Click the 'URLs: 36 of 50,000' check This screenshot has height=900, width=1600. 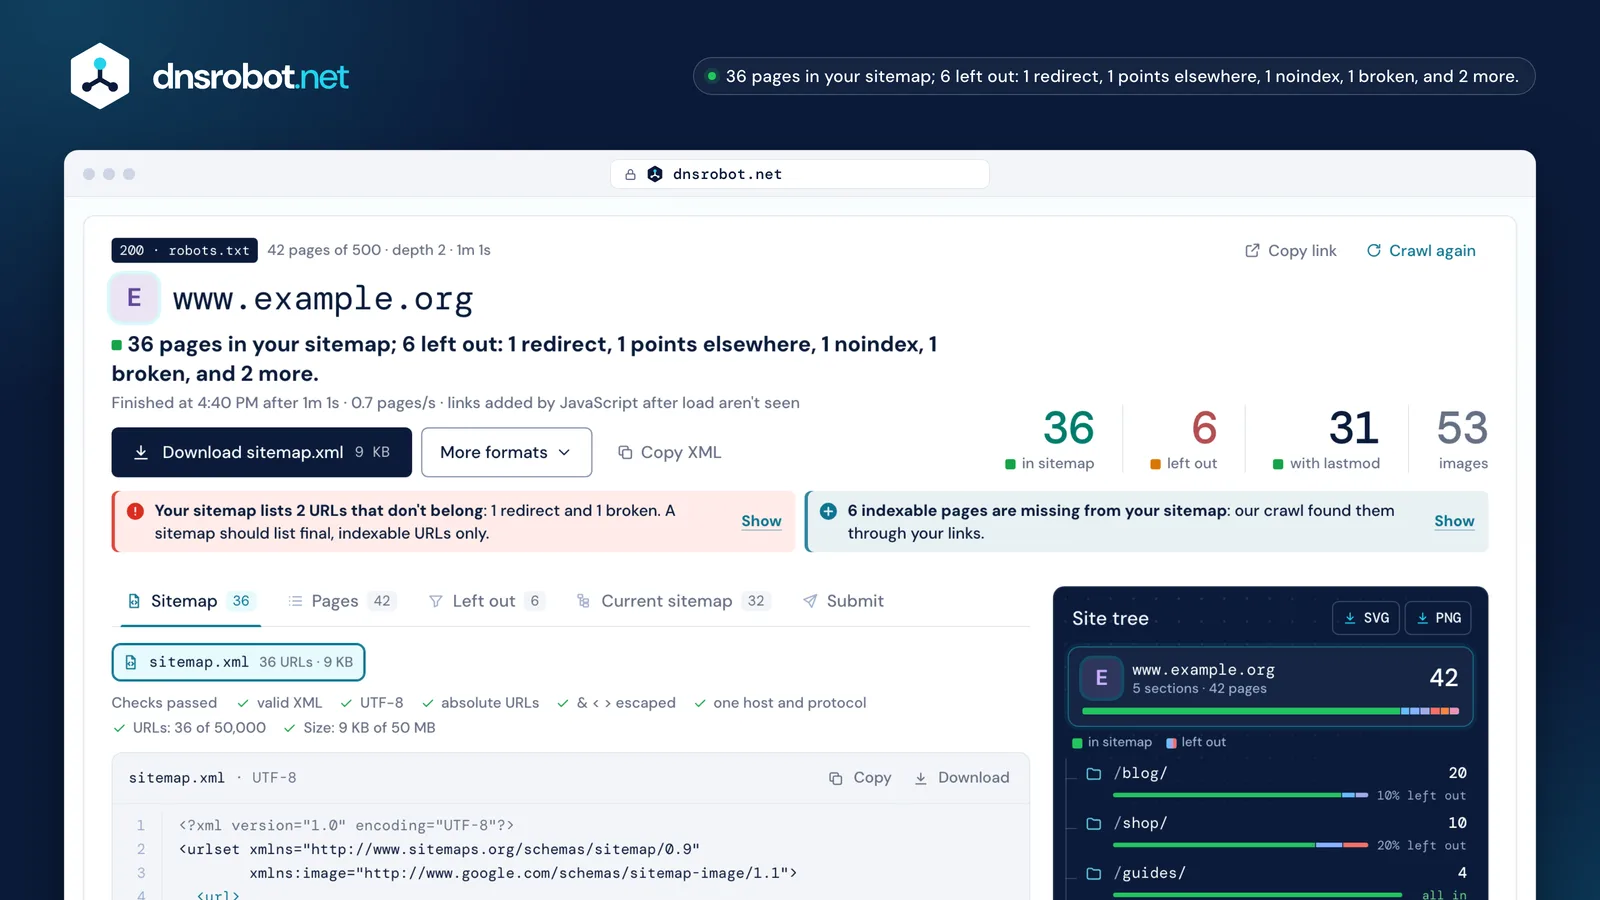[189, 728]
